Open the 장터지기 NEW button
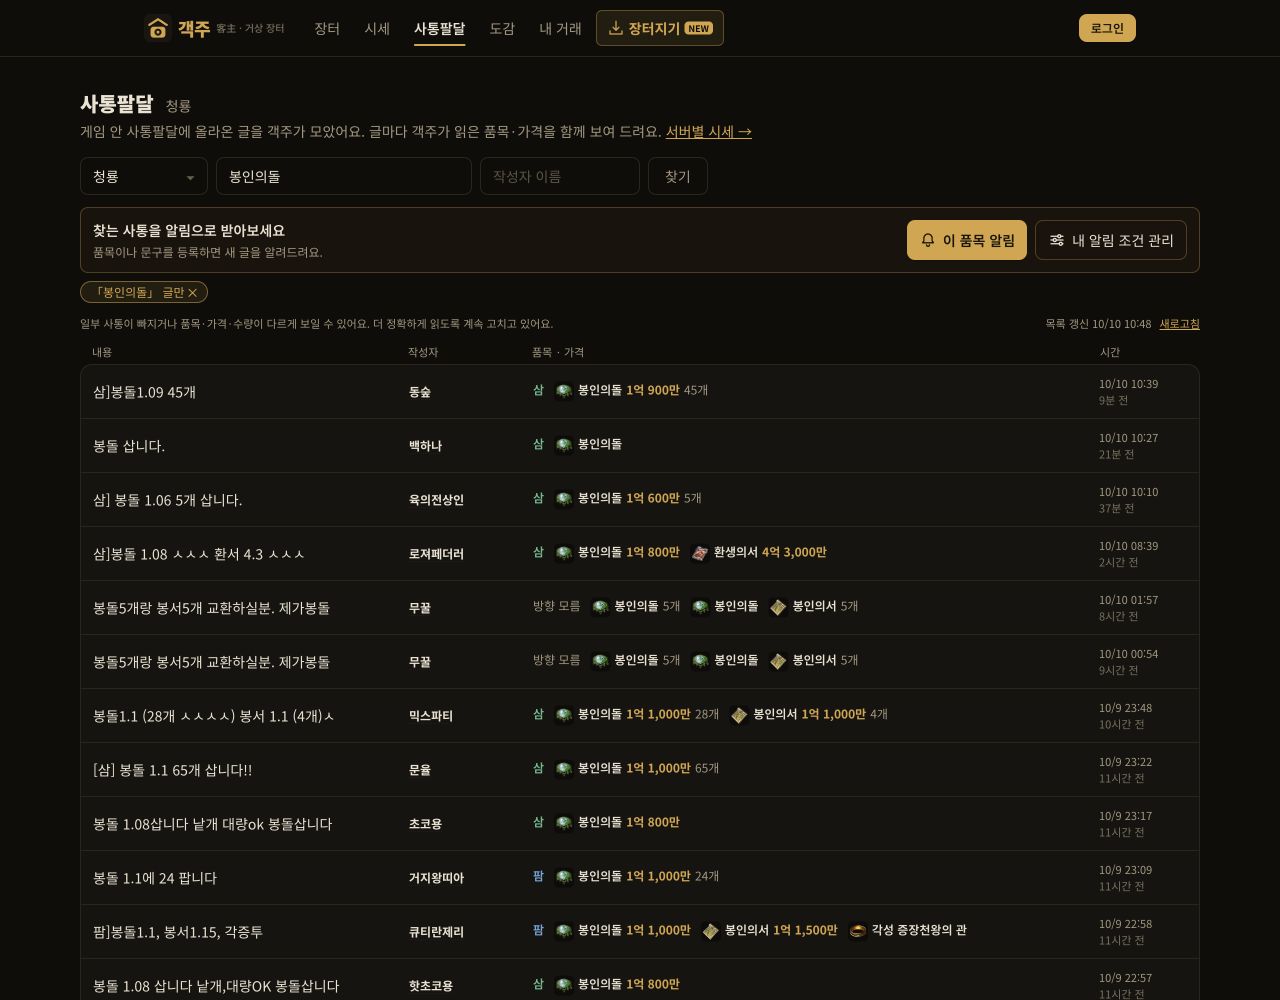Screen dimensions: 1280x1000 click(660, 28)
